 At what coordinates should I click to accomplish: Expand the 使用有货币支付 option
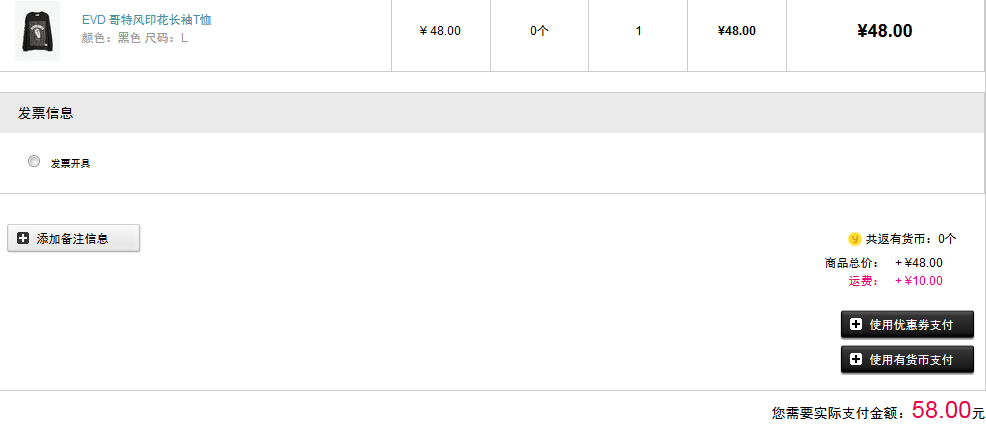point(907,360)
